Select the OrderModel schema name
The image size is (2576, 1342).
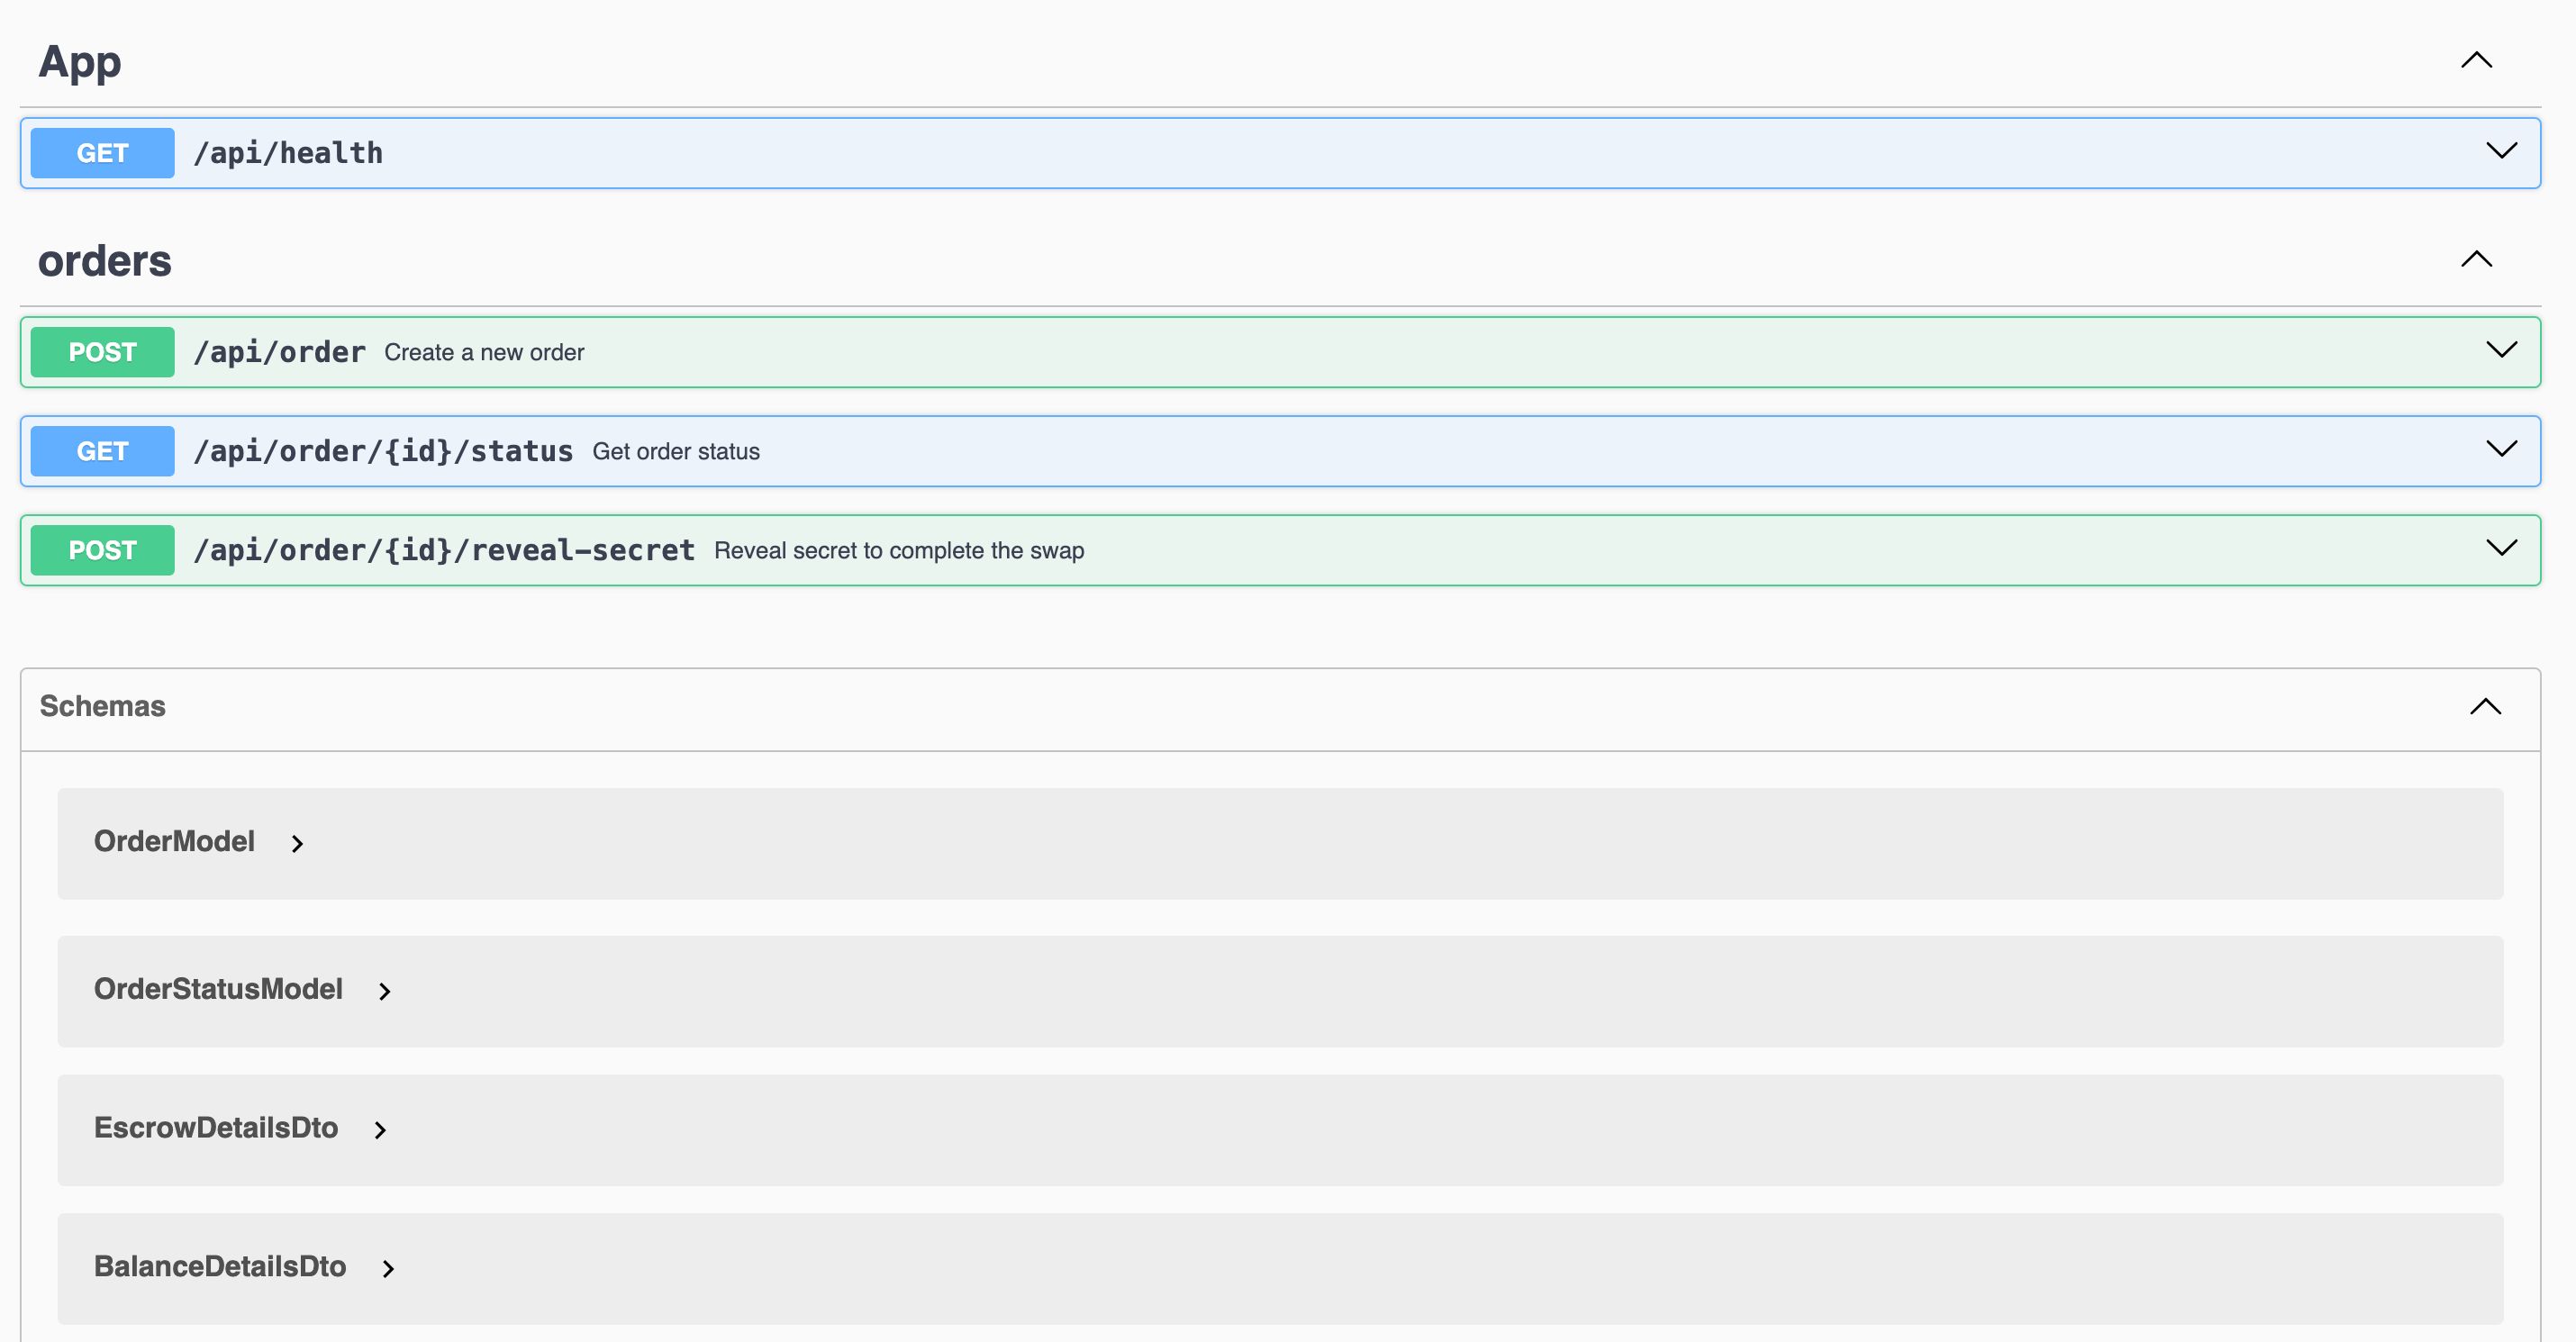[x=174, y=841]
